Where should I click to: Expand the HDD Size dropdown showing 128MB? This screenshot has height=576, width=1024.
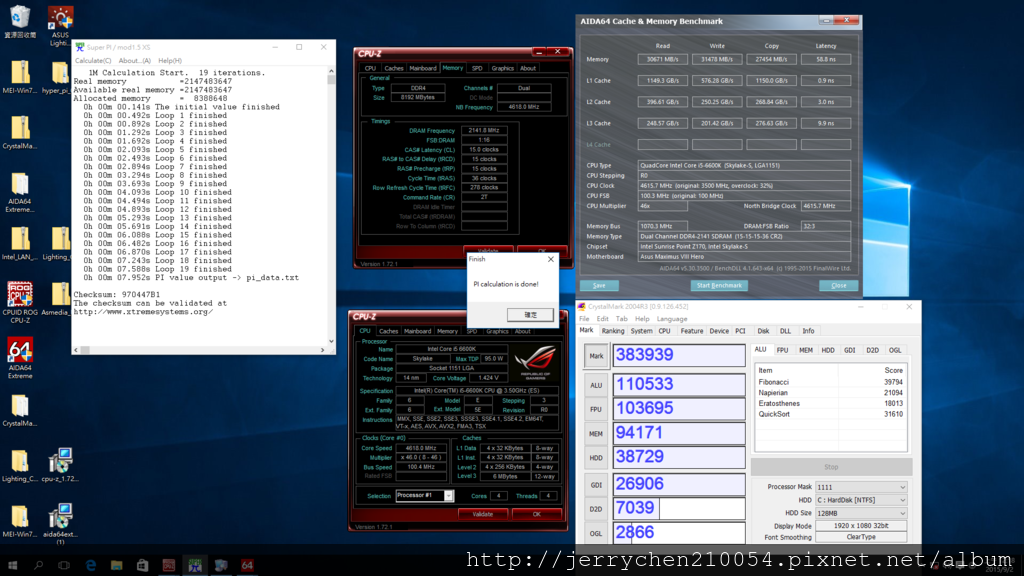(x=861, y=513)
